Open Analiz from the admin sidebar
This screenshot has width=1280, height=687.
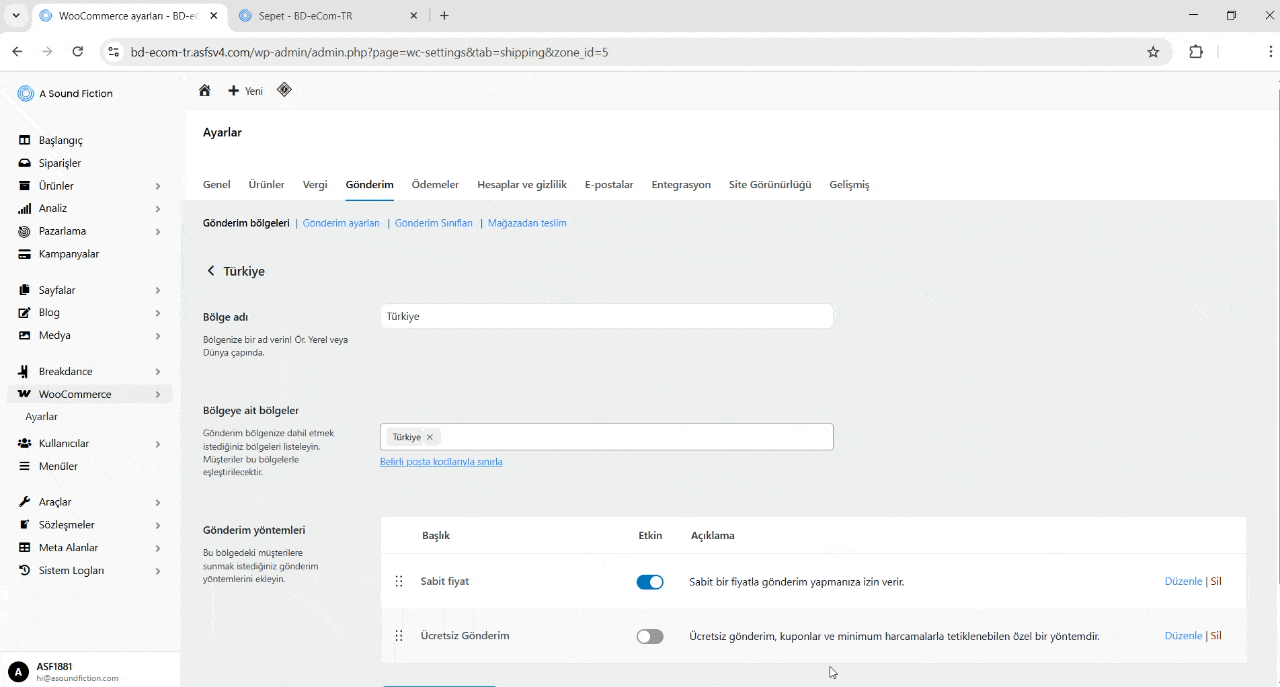(24, 208)
